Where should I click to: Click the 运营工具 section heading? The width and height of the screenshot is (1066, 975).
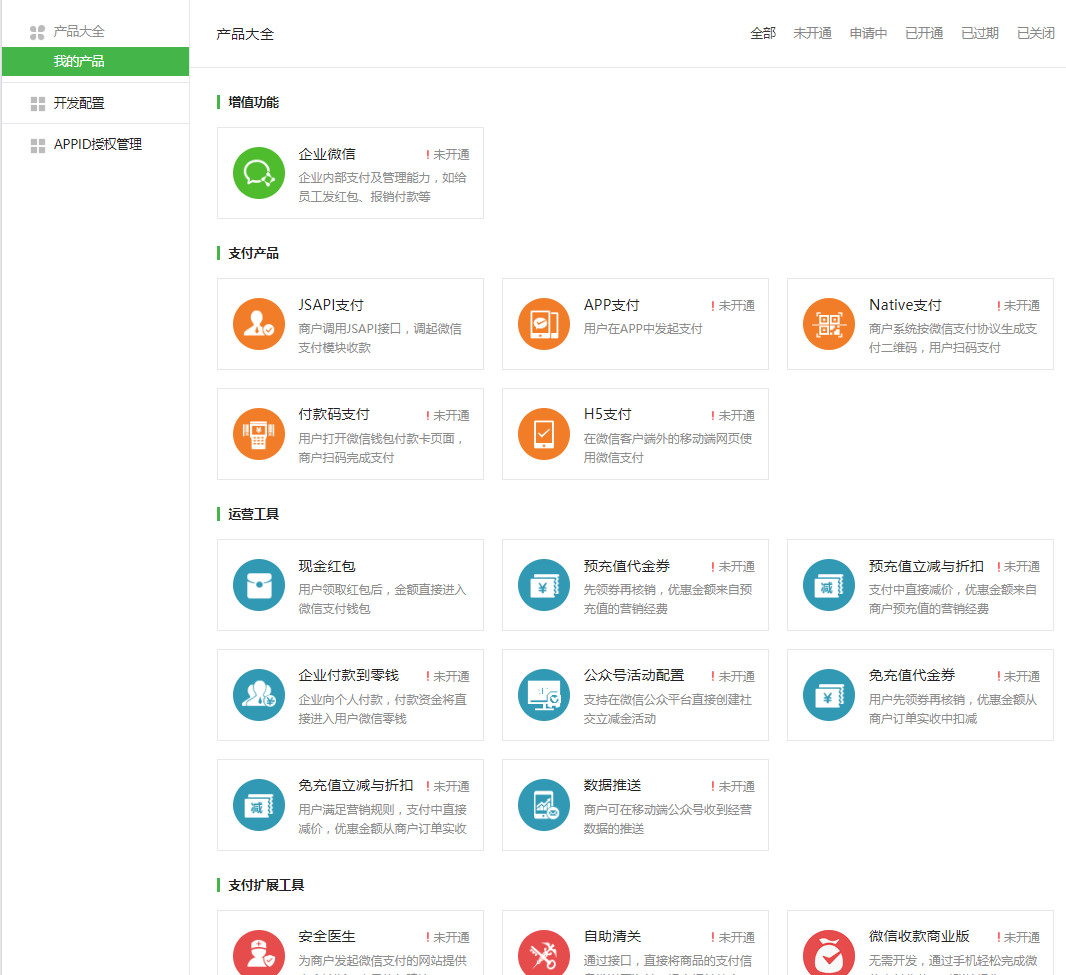[x=254, y=515]
